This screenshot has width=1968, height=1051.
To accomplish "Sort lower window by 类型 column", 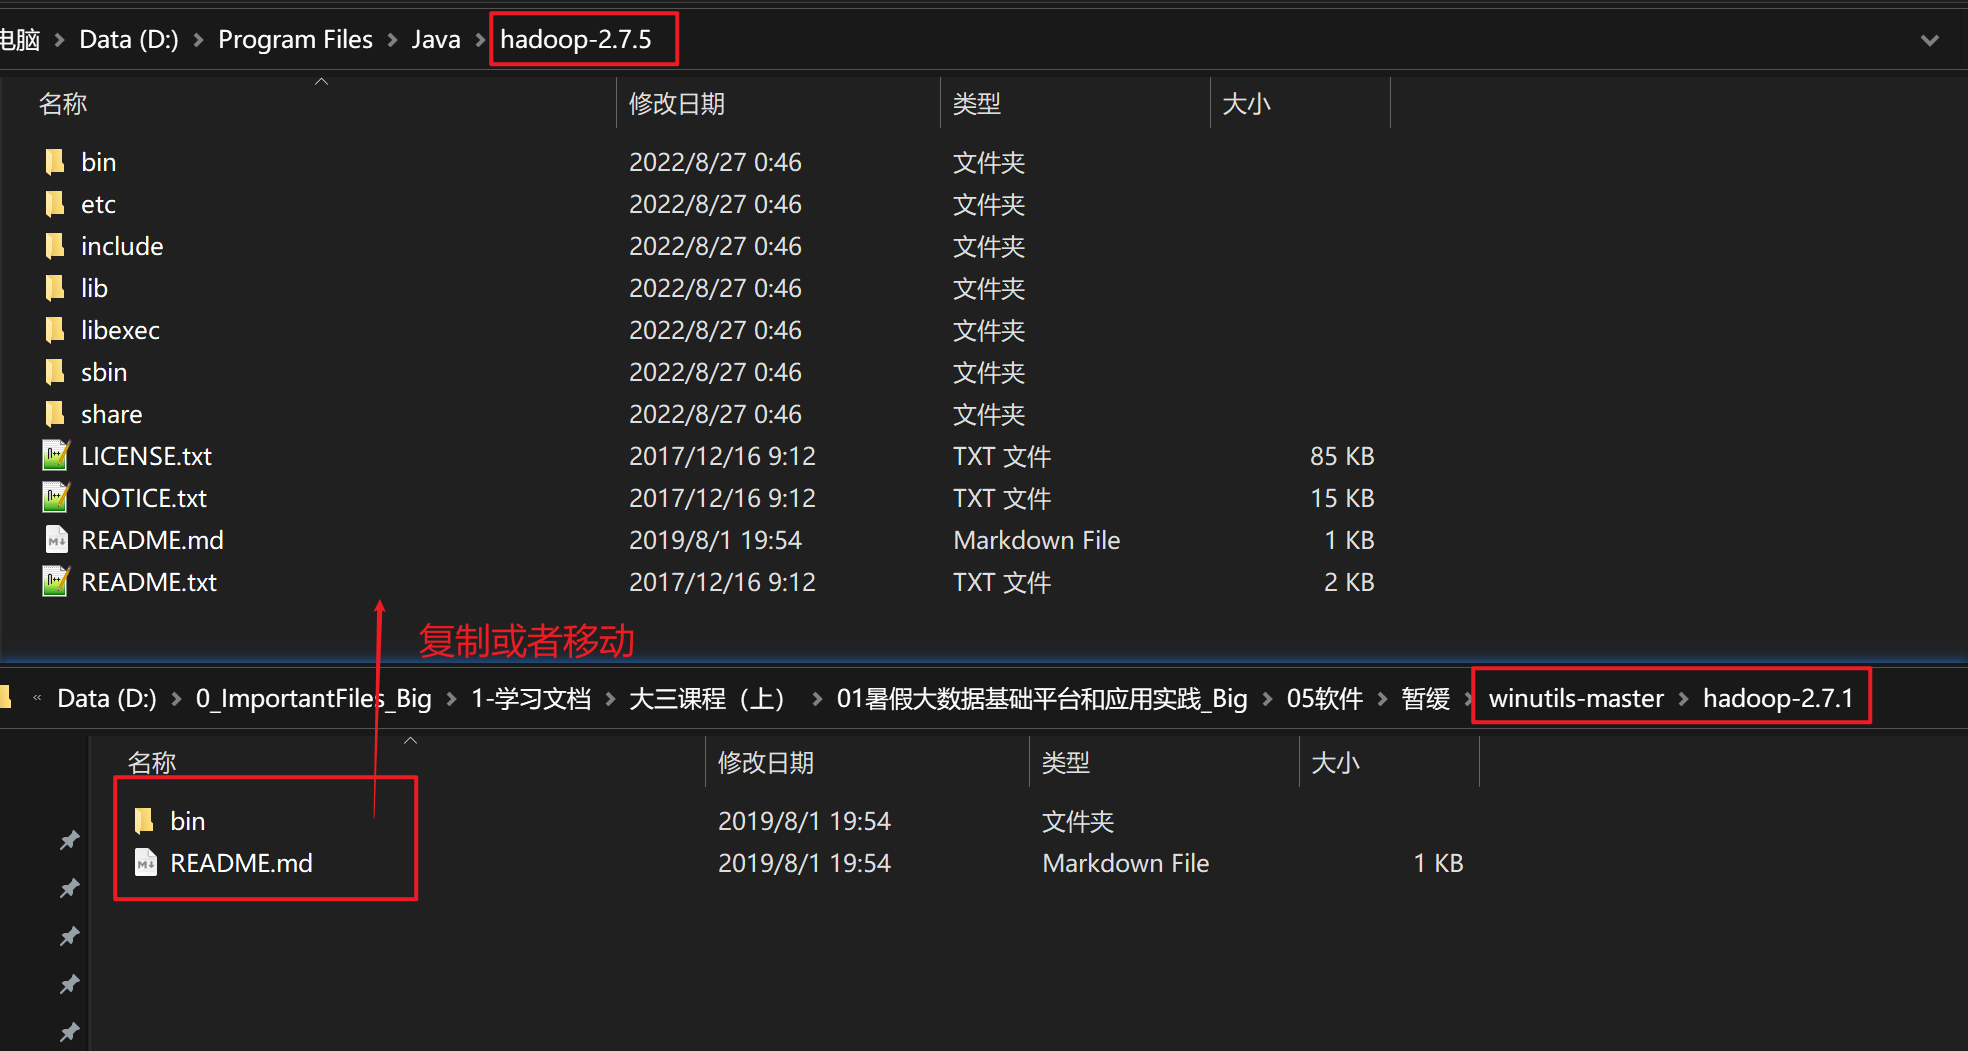I will pos(1066,763).
